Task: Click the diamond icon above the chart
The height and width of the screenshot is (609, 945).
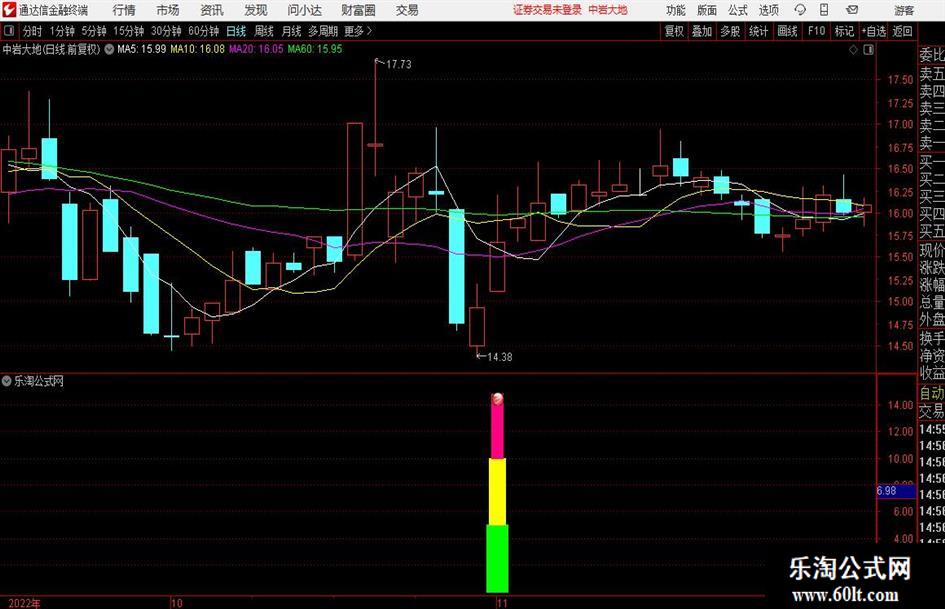Action: [x=853, y=49]
